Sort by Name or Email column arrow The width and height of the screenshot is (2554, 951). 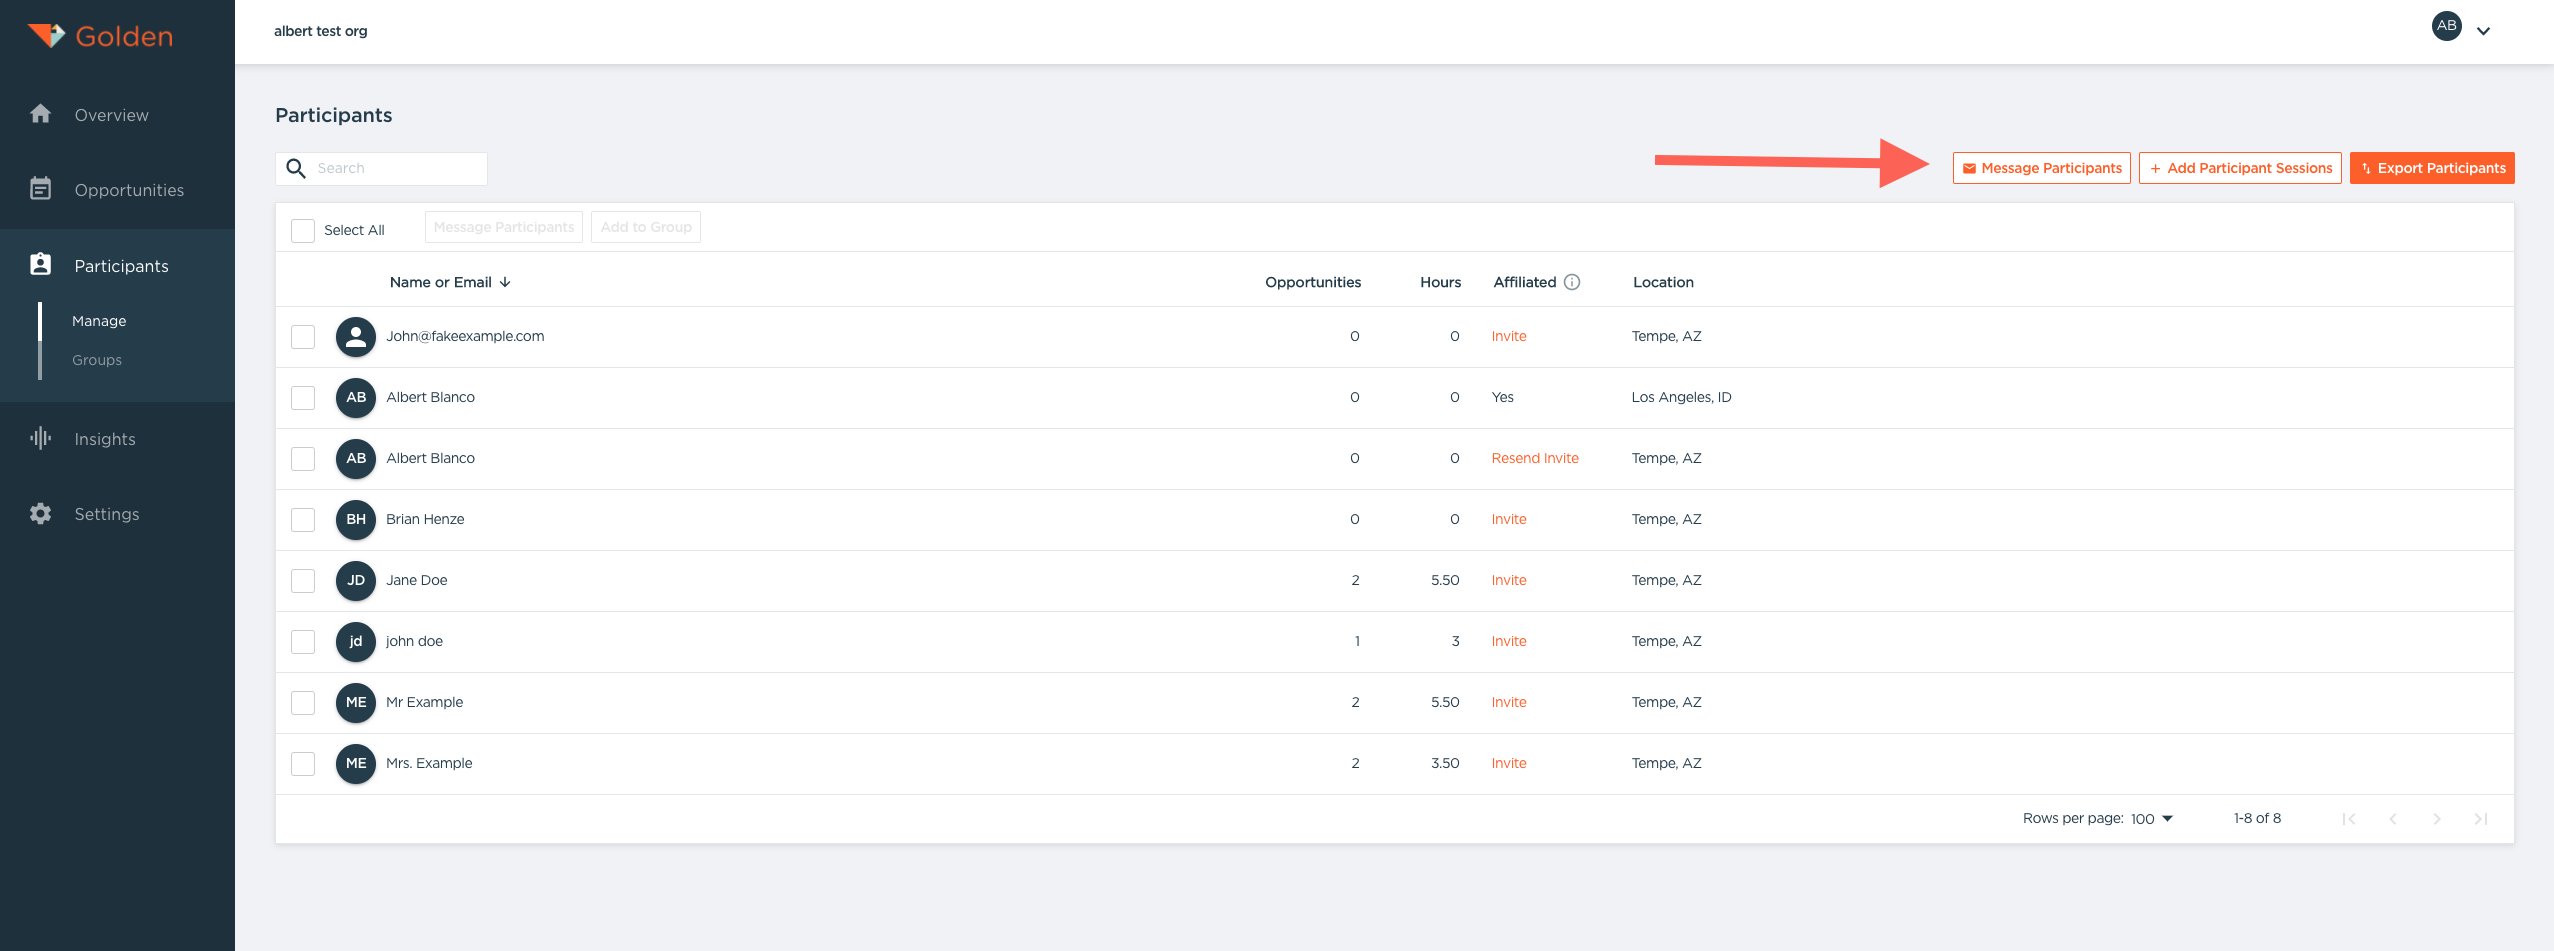tap(505, 282)
